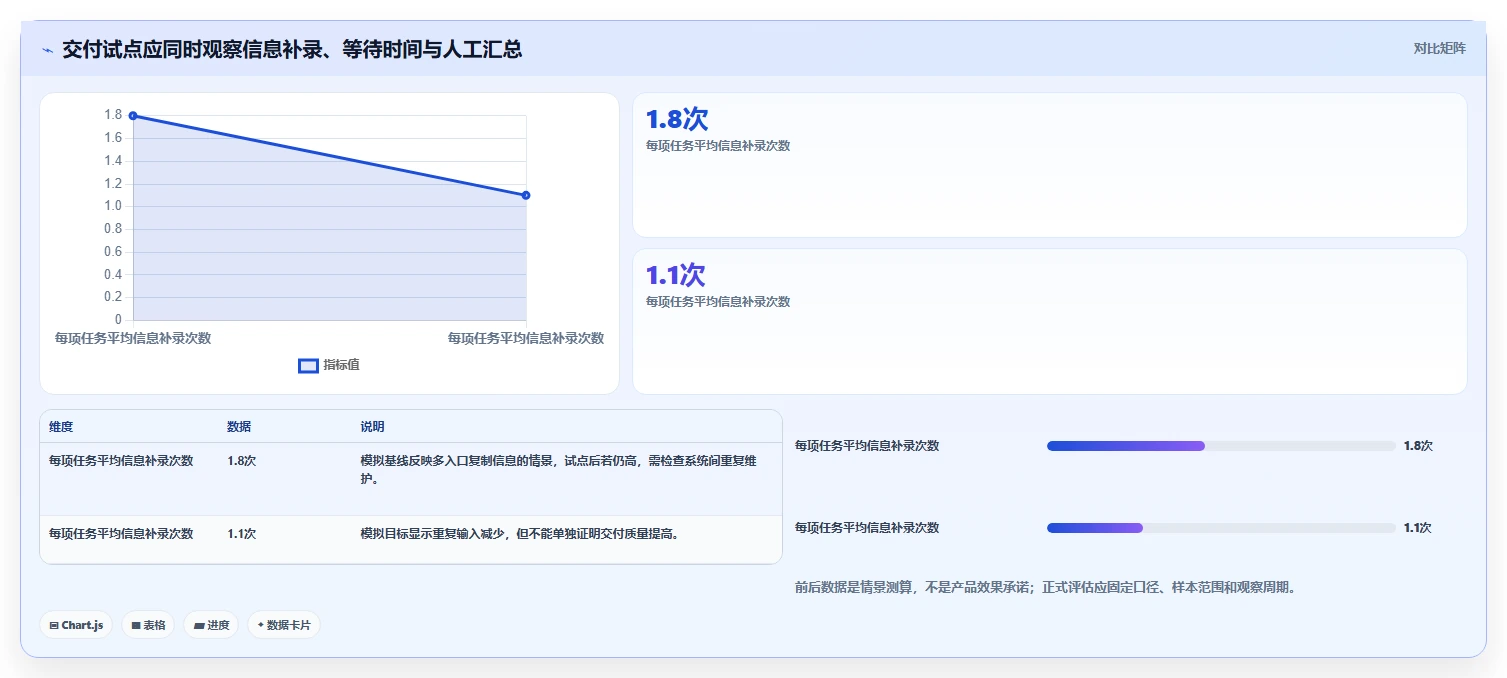
Task: Click the 表格 tag chip
Action: pos(149,625)
